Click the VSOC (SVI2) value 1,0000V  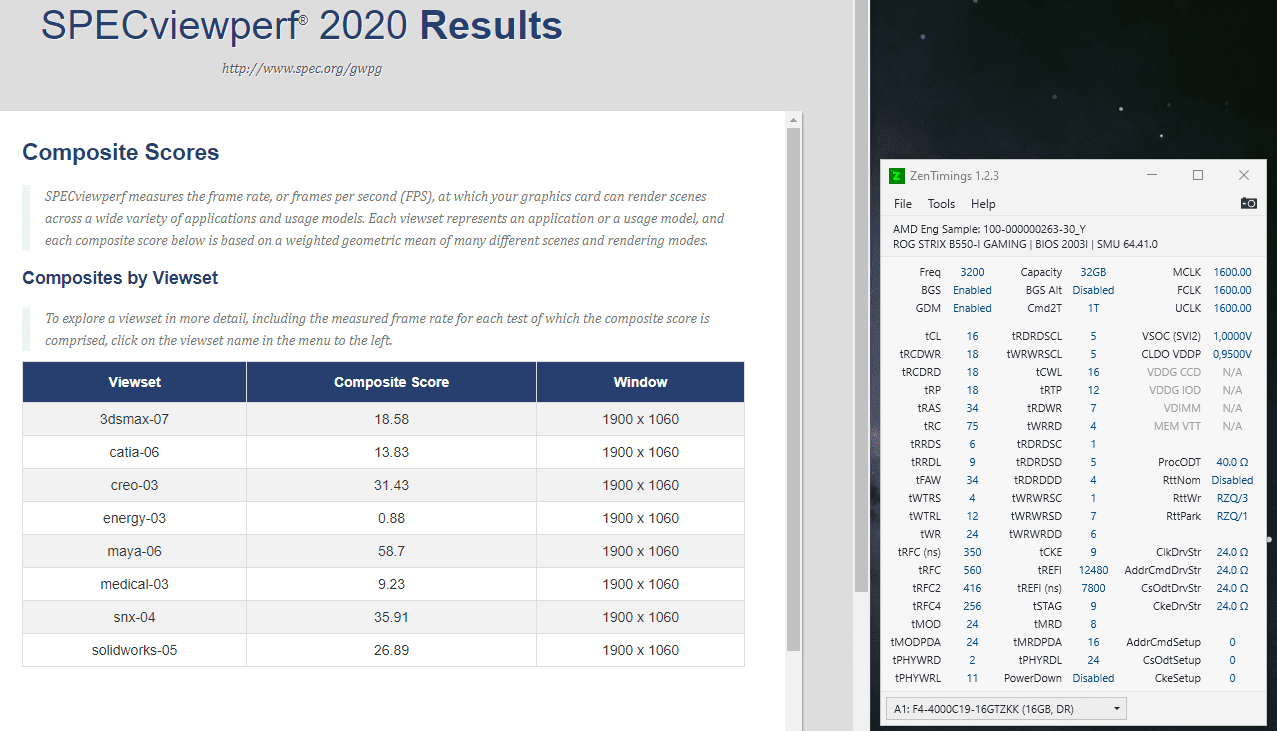click(1232, 336)
